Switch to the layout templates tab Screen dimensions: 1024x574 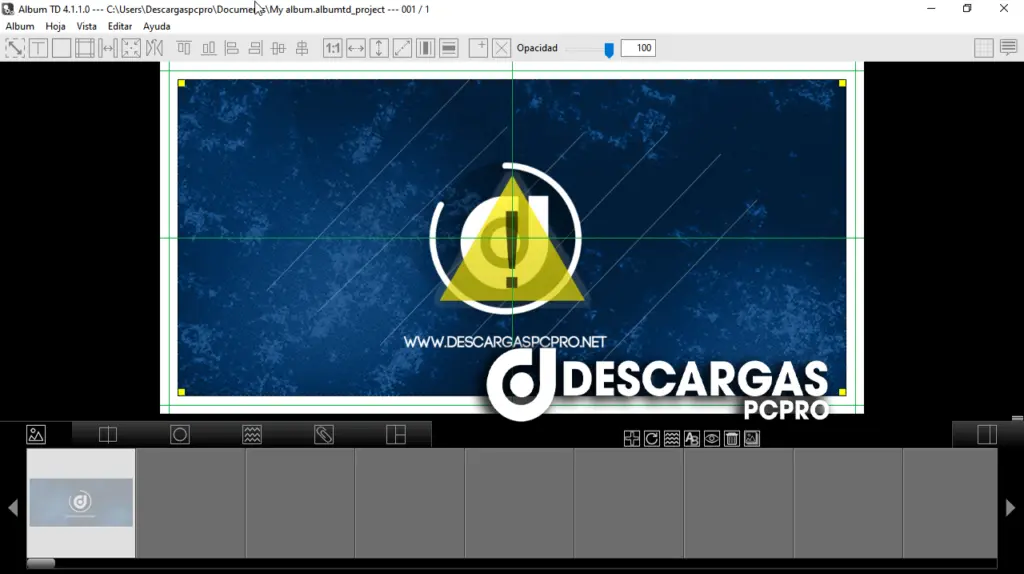click(x=396, y=434)
